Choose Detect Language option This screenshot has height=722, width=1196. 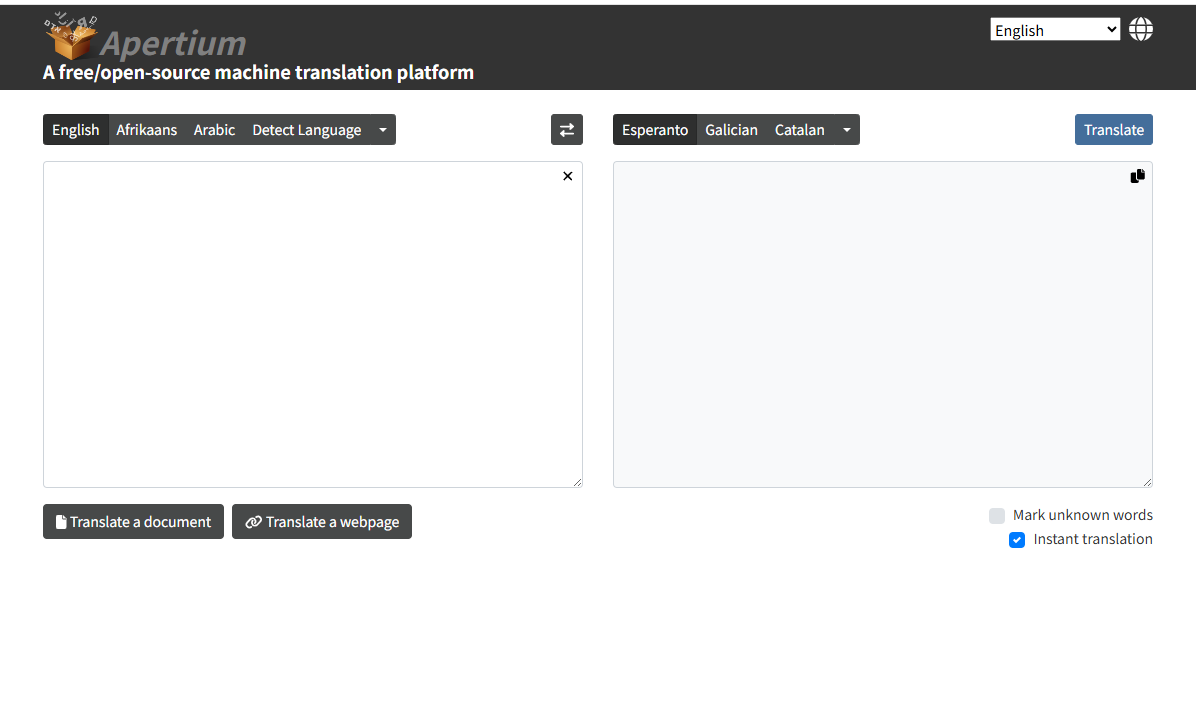tap(307, 130)
